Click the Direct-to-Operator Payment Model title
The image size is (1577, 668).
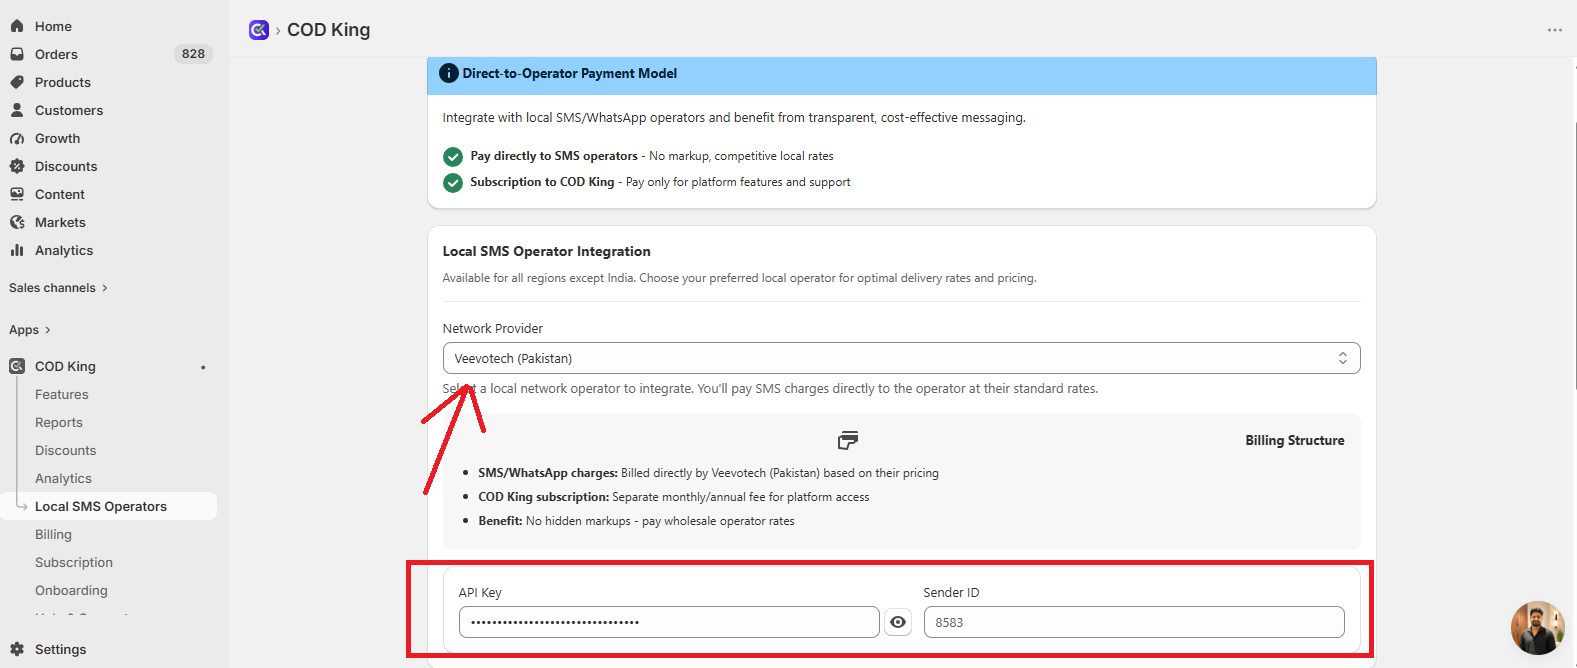tap(570, 73)
